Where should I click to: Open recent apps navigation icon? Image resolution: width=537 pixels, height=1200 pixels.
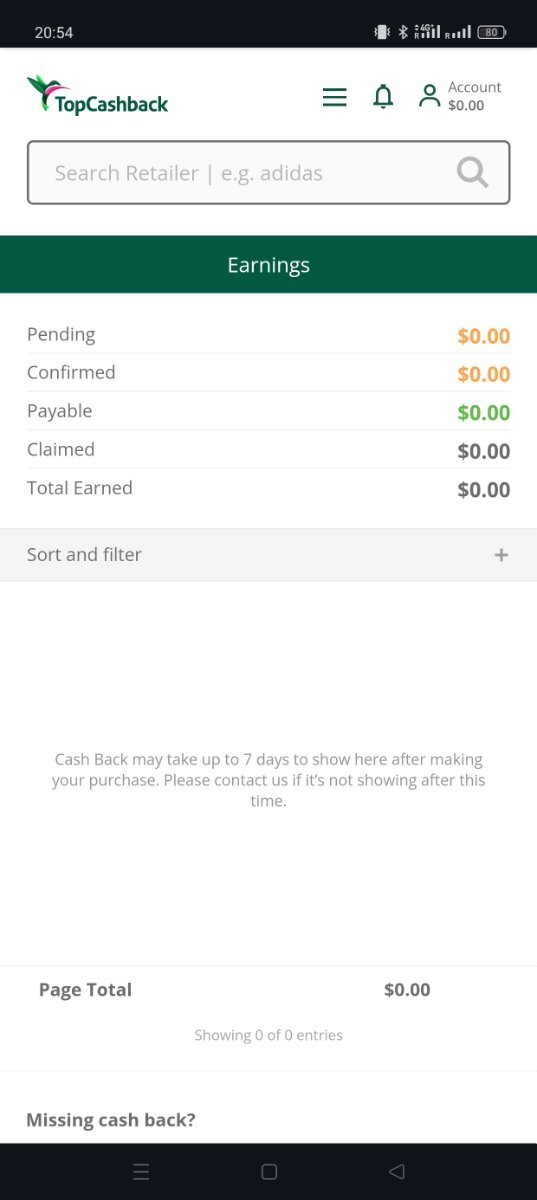pyautogui.click(x=141, y=1172)
